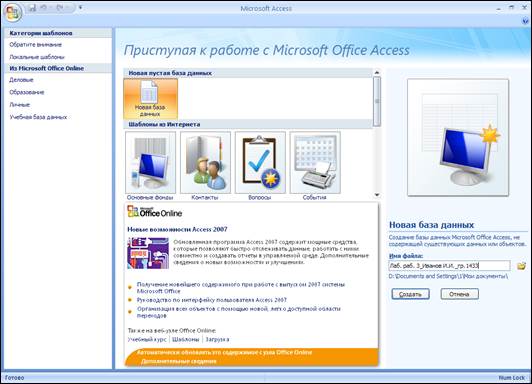The height and width of the screenshot is (384, 532).
Task: Select Локальные шаблоны category
Action: 37,57
